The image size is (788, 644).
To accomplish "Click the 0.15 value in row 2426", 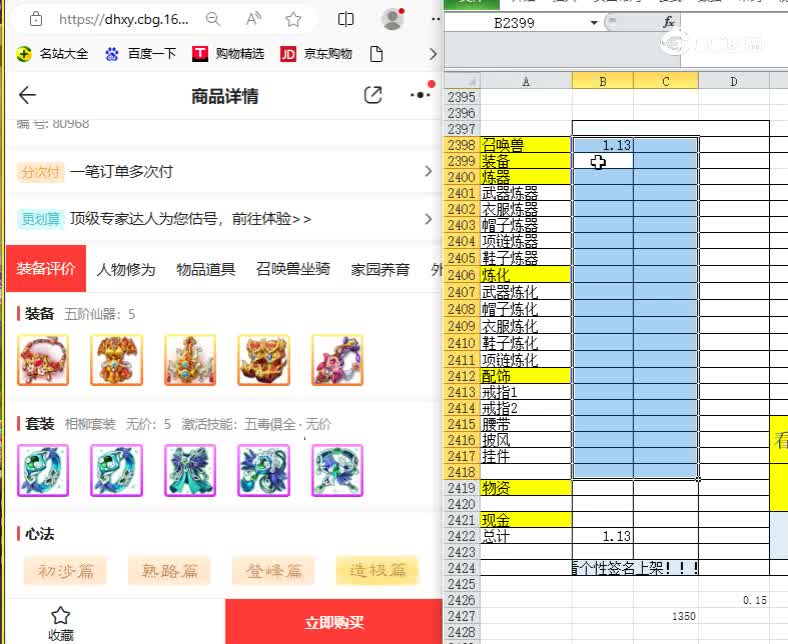I will [x=754, y=600].
